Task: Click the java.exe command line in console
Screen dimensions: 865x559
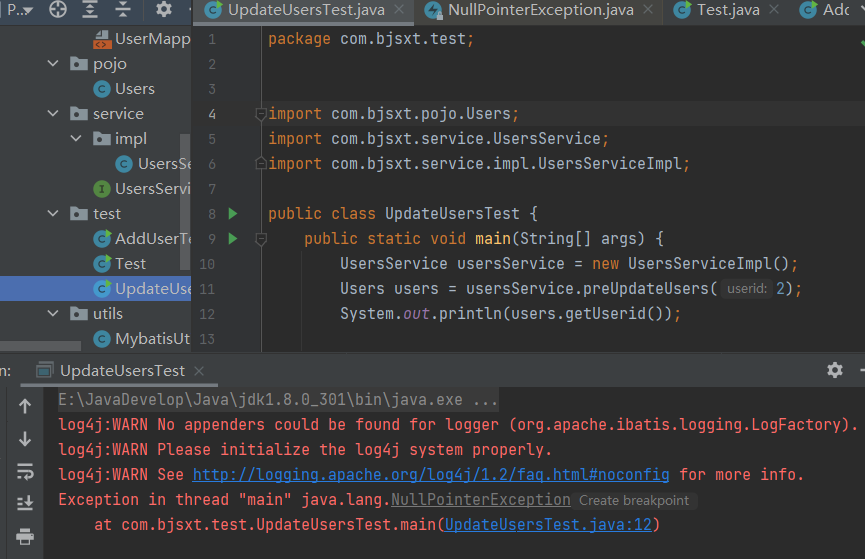Action: [x=278, y=400]
